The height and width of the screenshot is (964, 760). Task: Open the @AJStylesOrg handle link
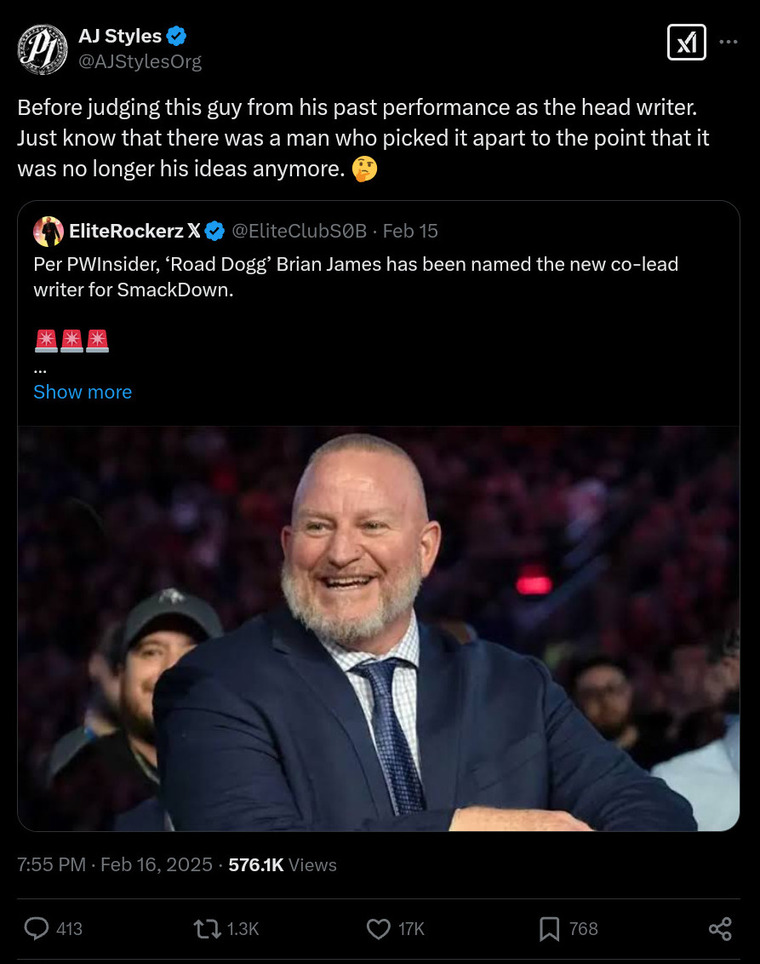click(140, 61)
